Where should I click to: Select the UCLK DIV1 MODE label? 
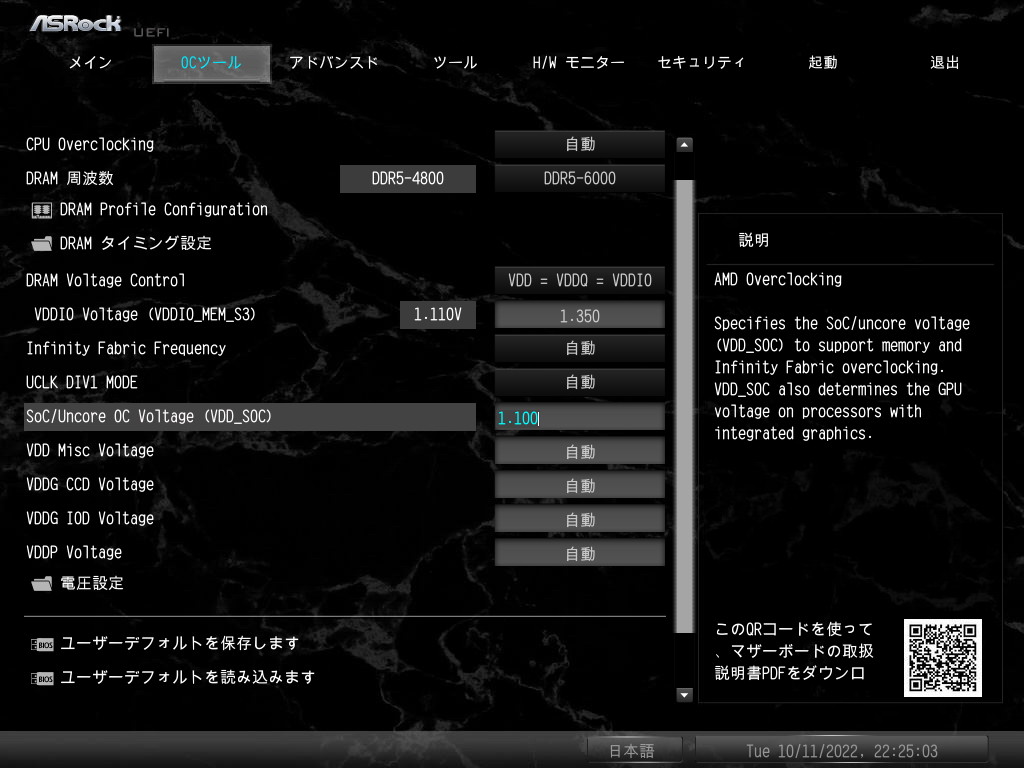coord(82,383)
